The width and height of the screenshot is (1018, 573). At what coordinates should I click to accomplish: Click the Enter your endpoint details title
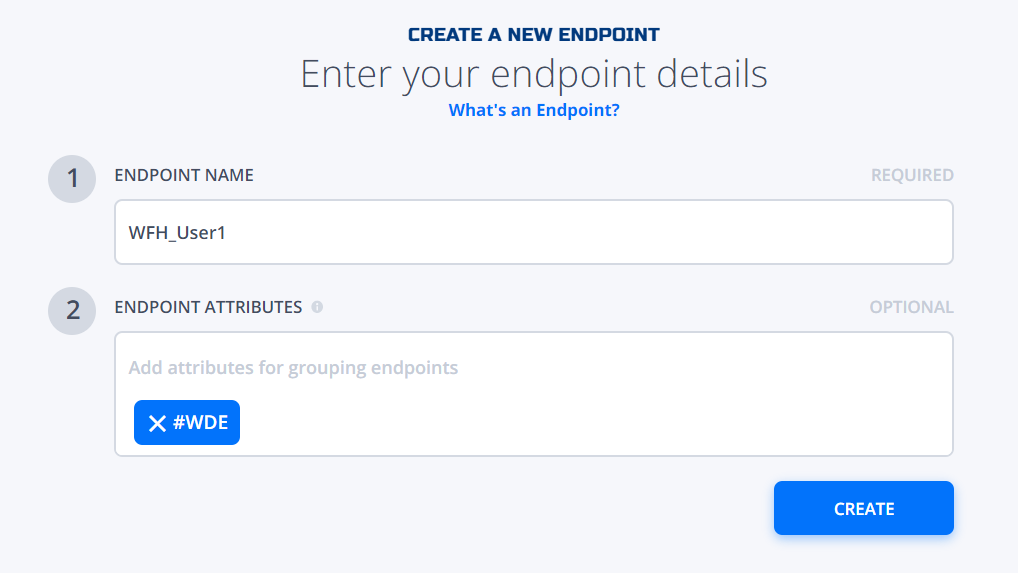click(x=534, y=74)
